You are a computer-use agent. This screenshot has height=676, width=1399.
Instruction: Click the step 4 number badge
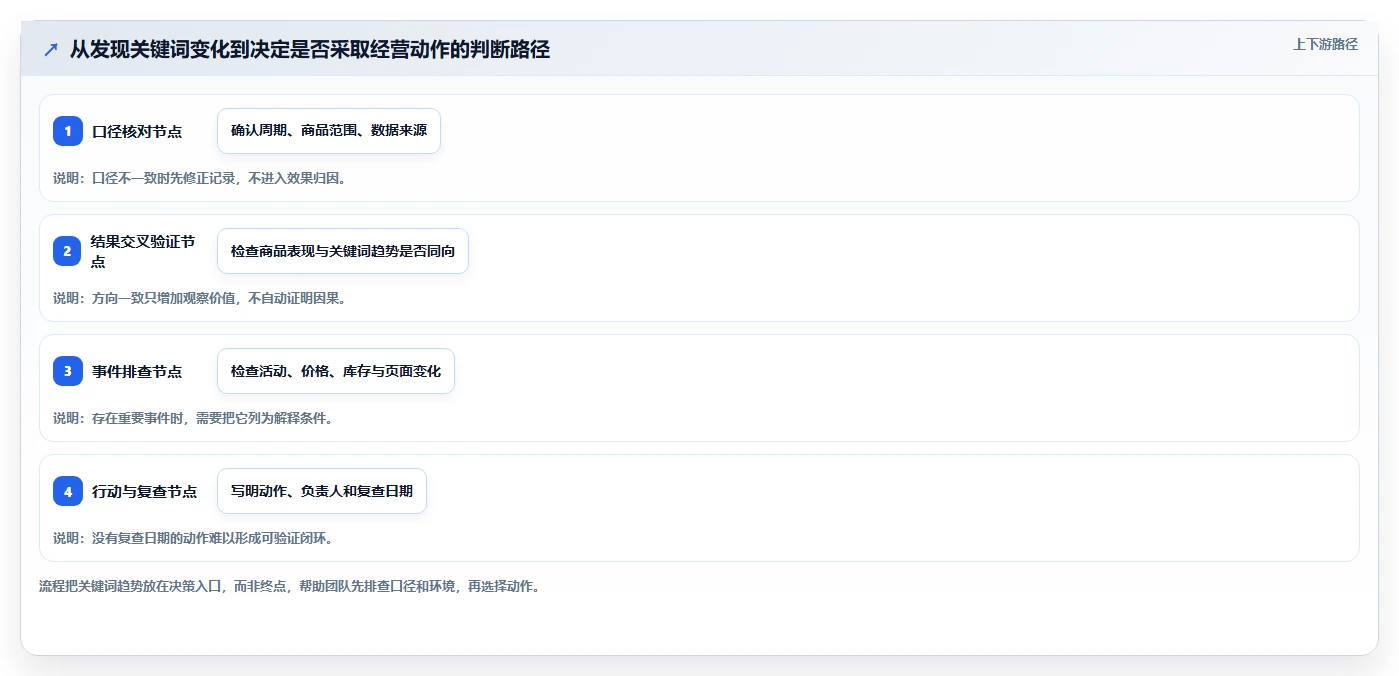(x=68, y=491)
